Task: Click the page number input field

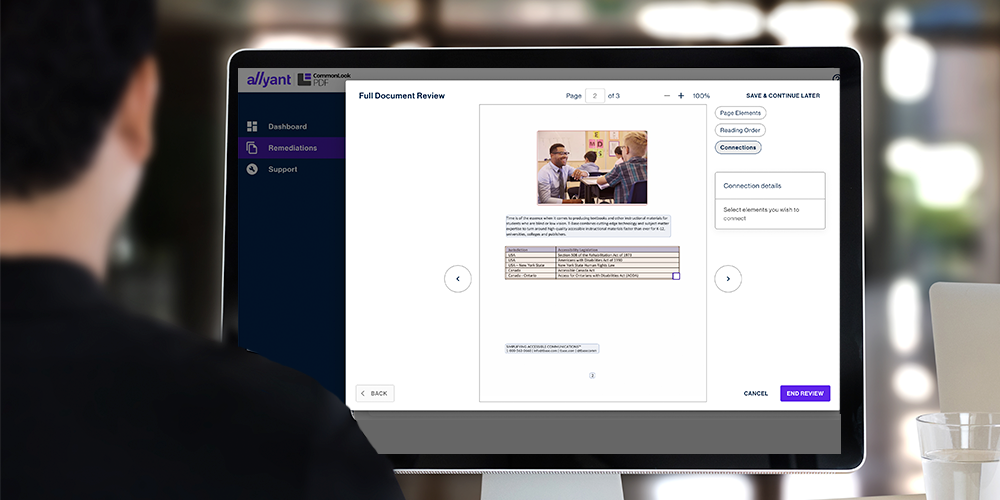Action: (595, 96)
